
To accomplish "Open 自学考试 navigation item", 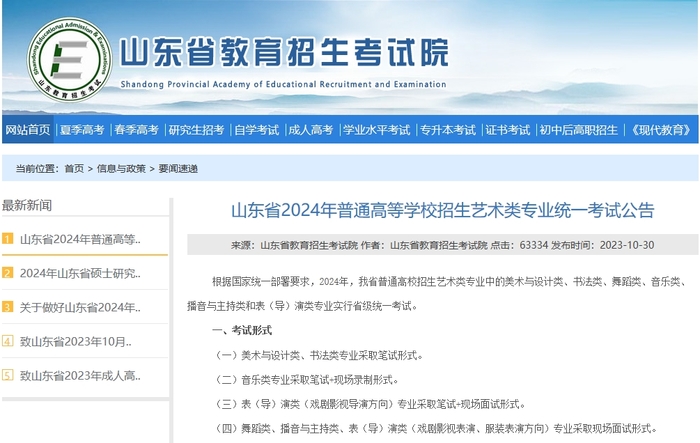I will (257, 130).
